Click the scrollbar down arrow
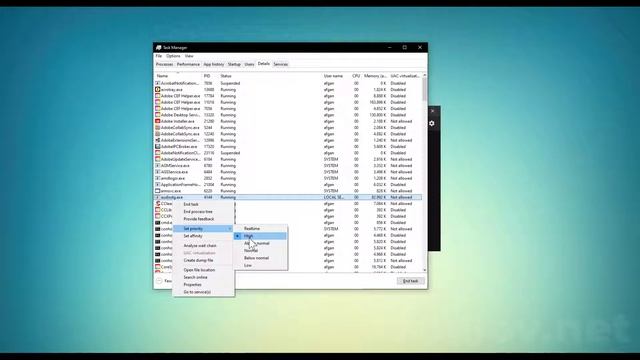The image size is (640, 360). click(424, 270)
